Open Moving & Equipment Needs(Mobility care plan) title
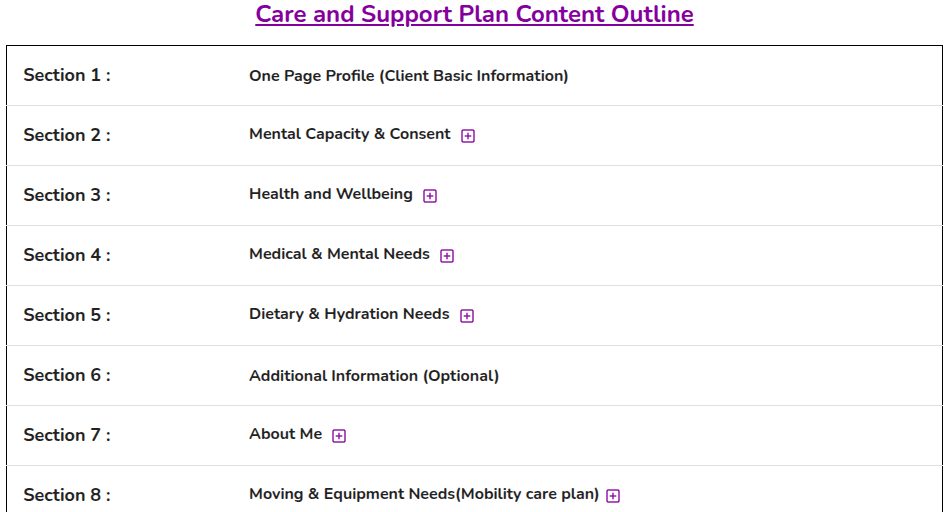This screenshot has width=947, height=512. pos(424,494)
